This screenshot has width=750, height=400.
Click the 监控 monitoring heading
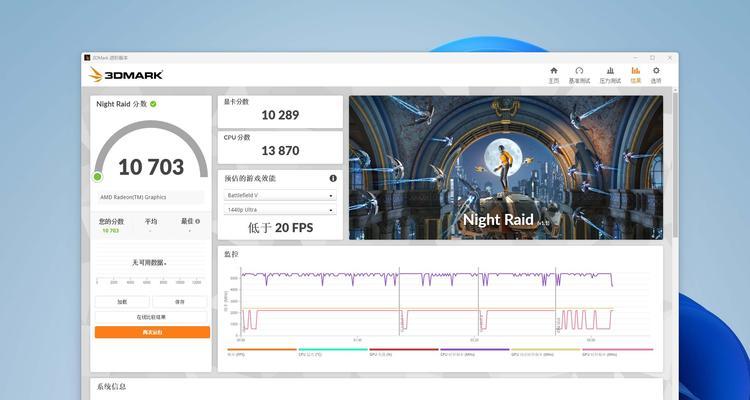(231, 255)
